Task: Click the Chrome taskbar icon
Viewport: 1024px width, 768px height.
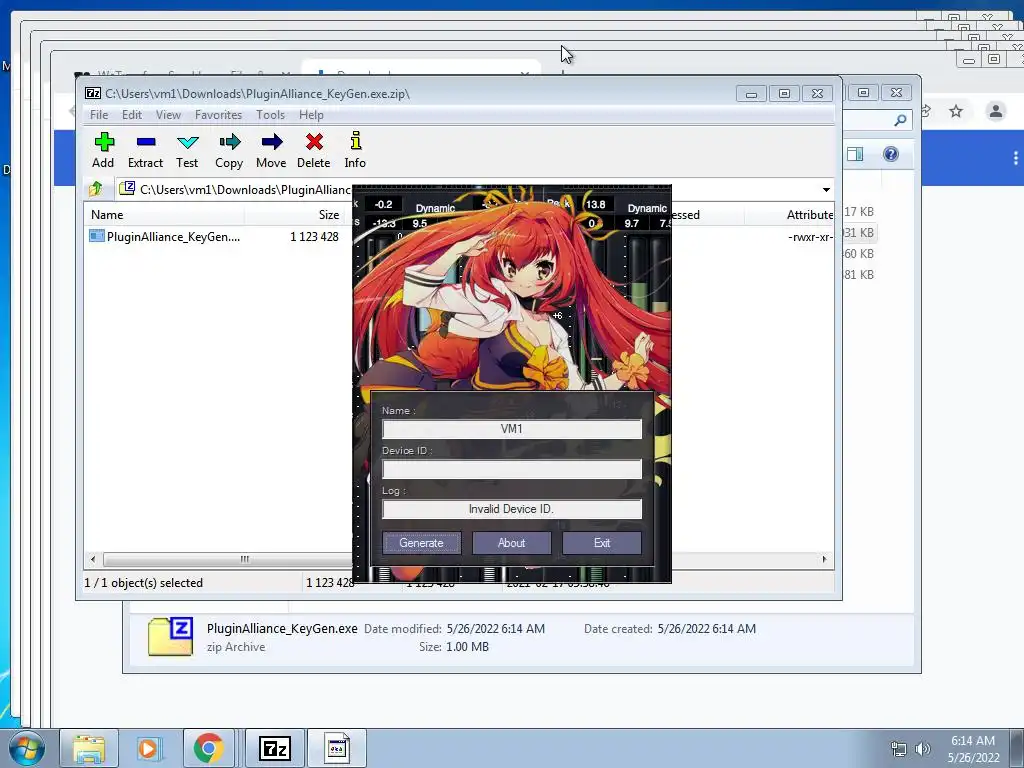Action: (208, 748)
